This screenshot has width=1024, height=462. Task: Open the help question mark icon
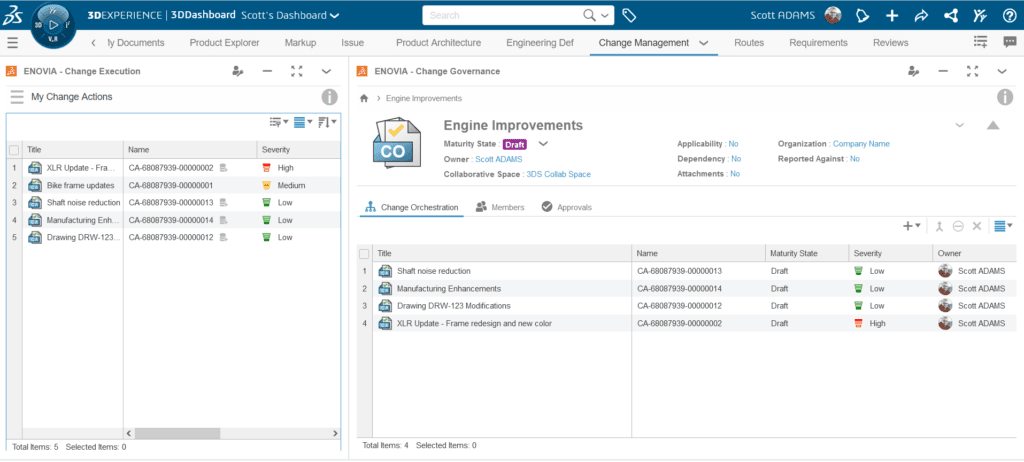click(x=1010, y=16)
